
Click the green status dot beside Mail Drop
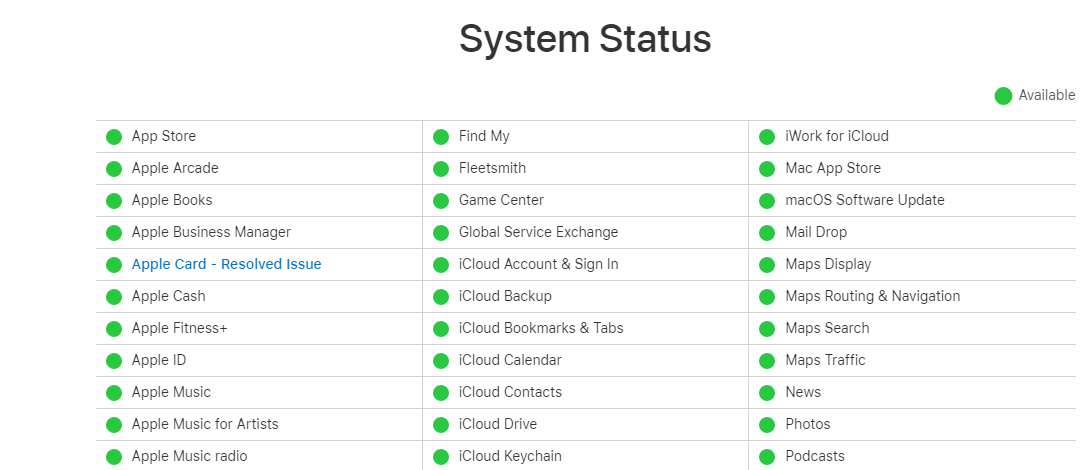[767, 233]
